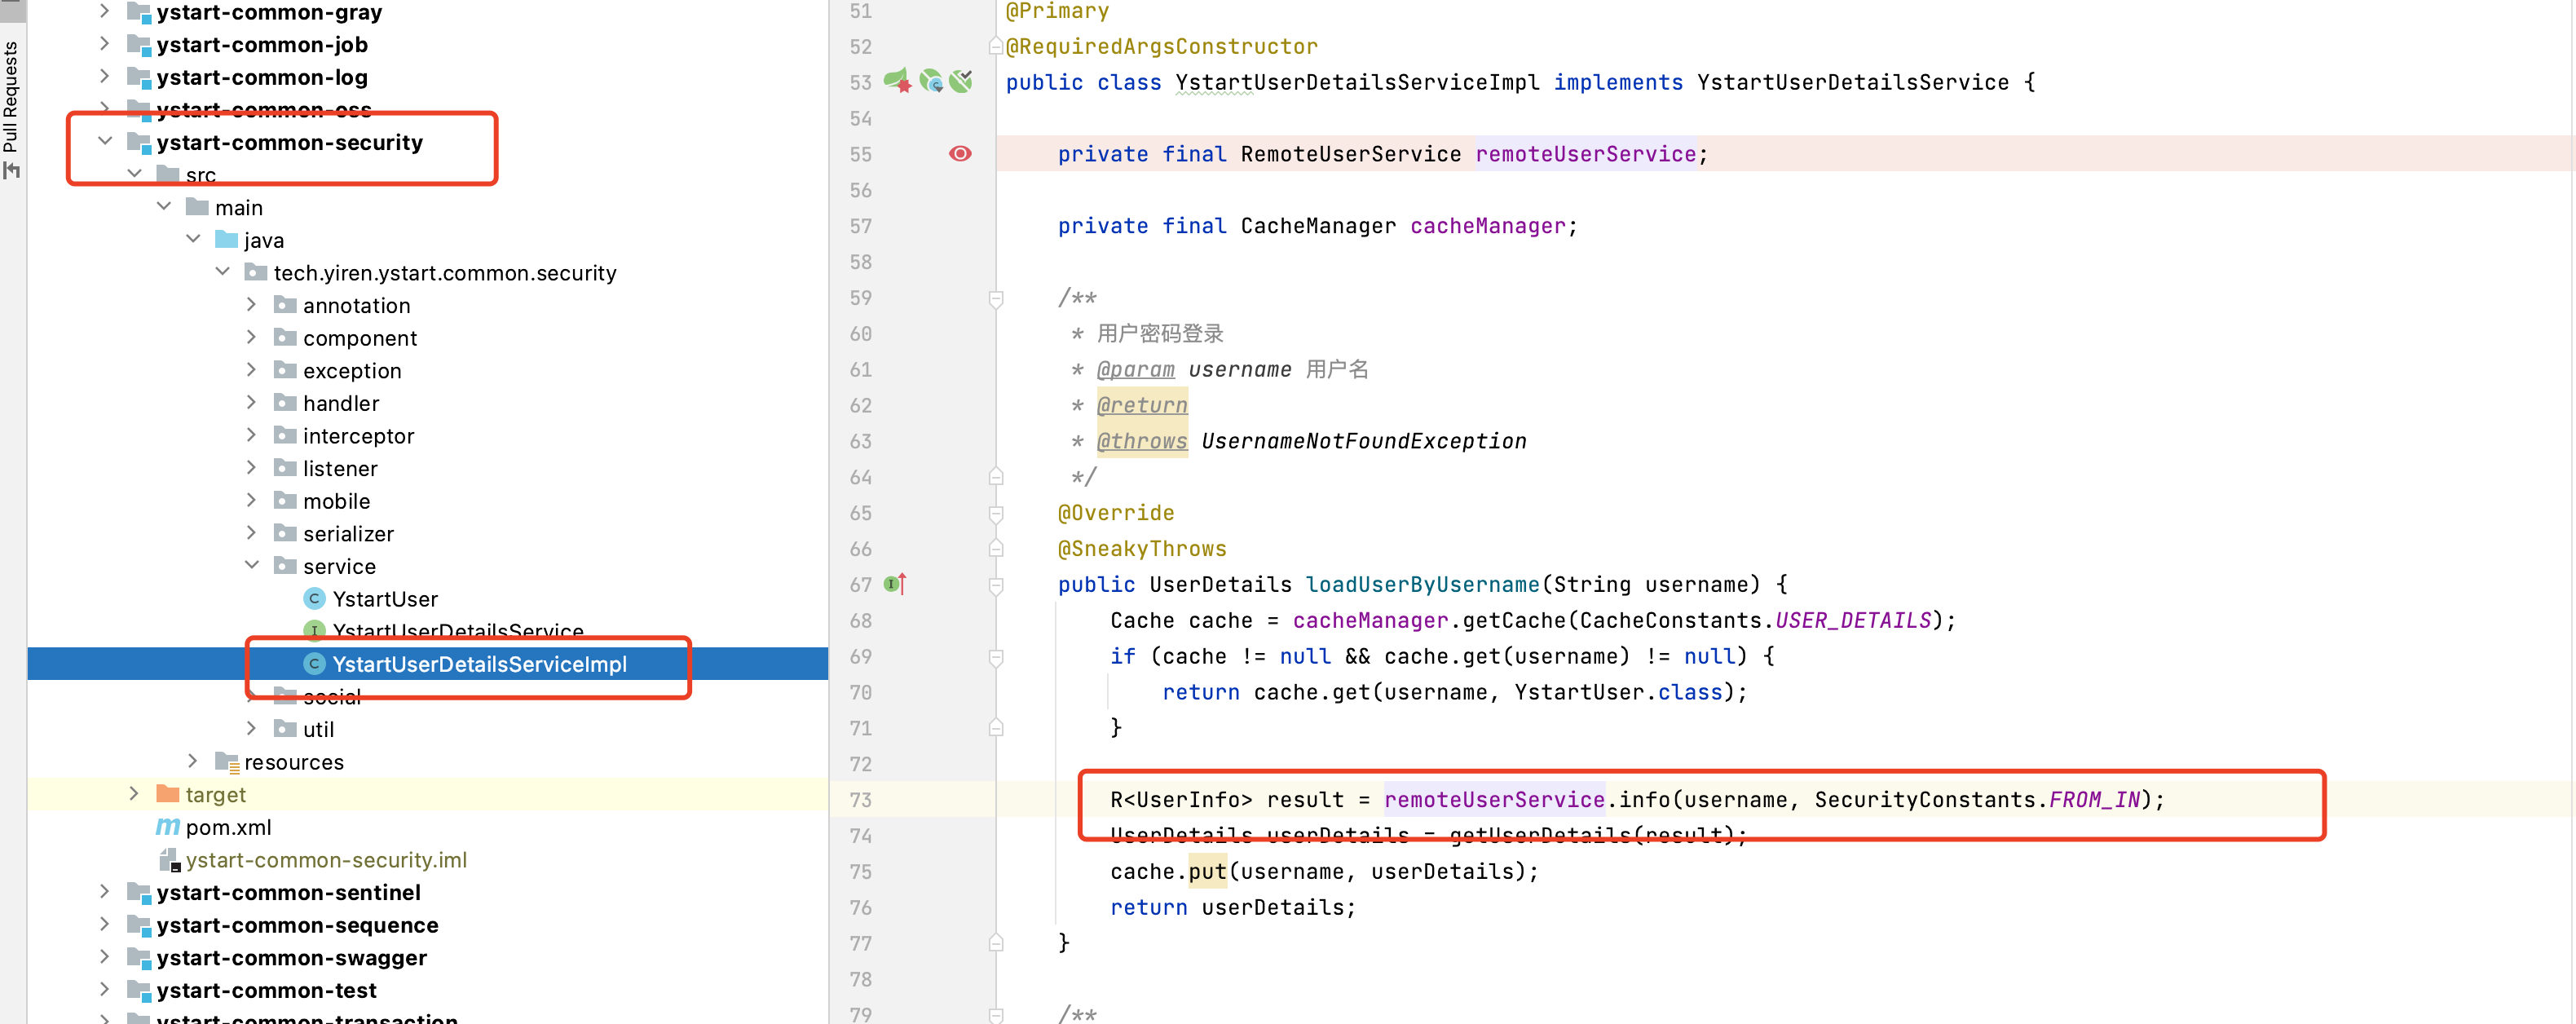Select the mobile folder in security package
Viewport: 2576px width, 1024px height.
tap(338, 500)
